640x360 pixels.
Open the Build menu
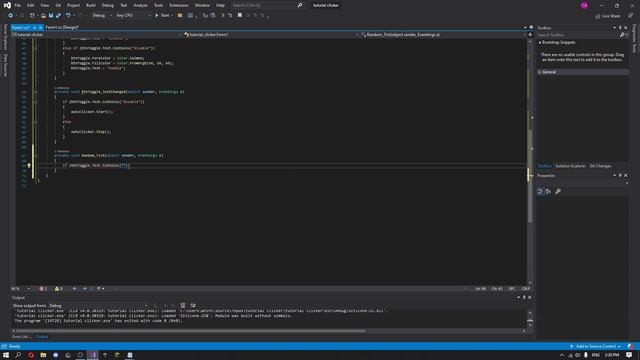pos(91,5)
